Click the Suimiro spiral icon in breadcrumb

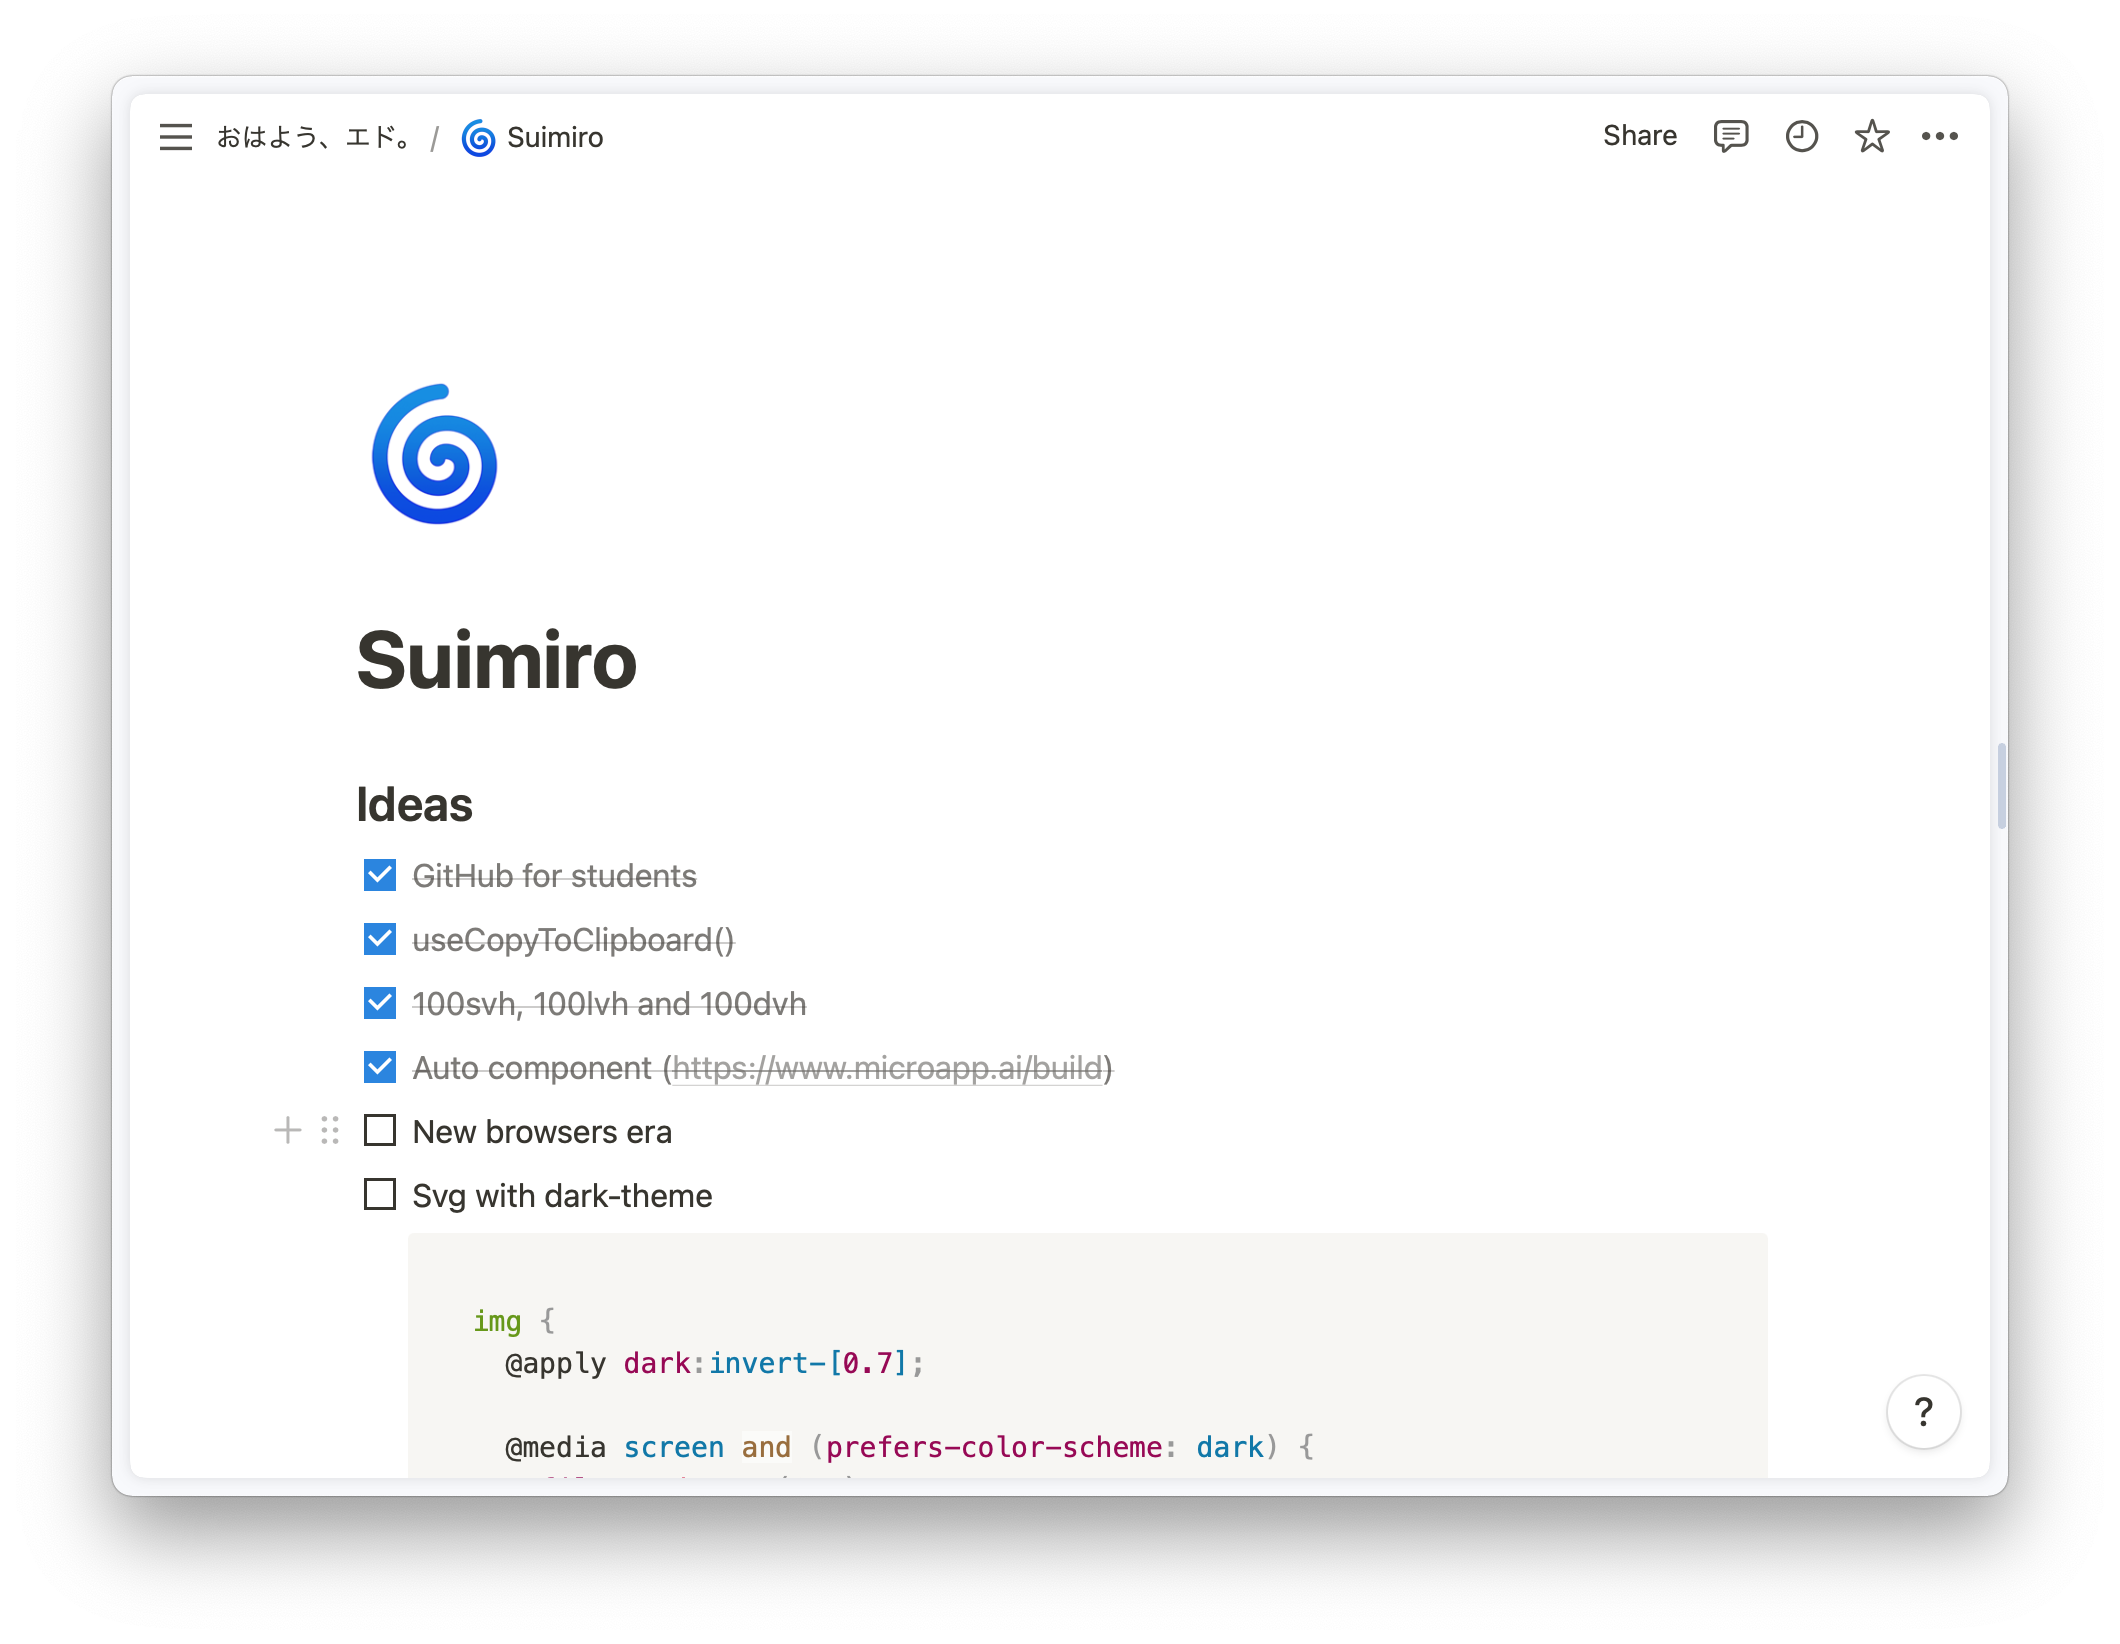click(478, 138)
